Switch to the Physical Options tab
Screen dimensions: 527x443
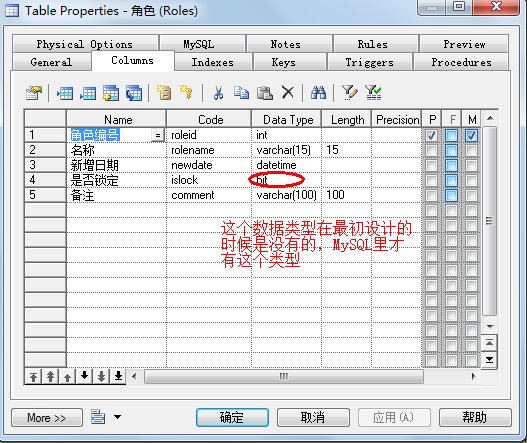[85, 44]
